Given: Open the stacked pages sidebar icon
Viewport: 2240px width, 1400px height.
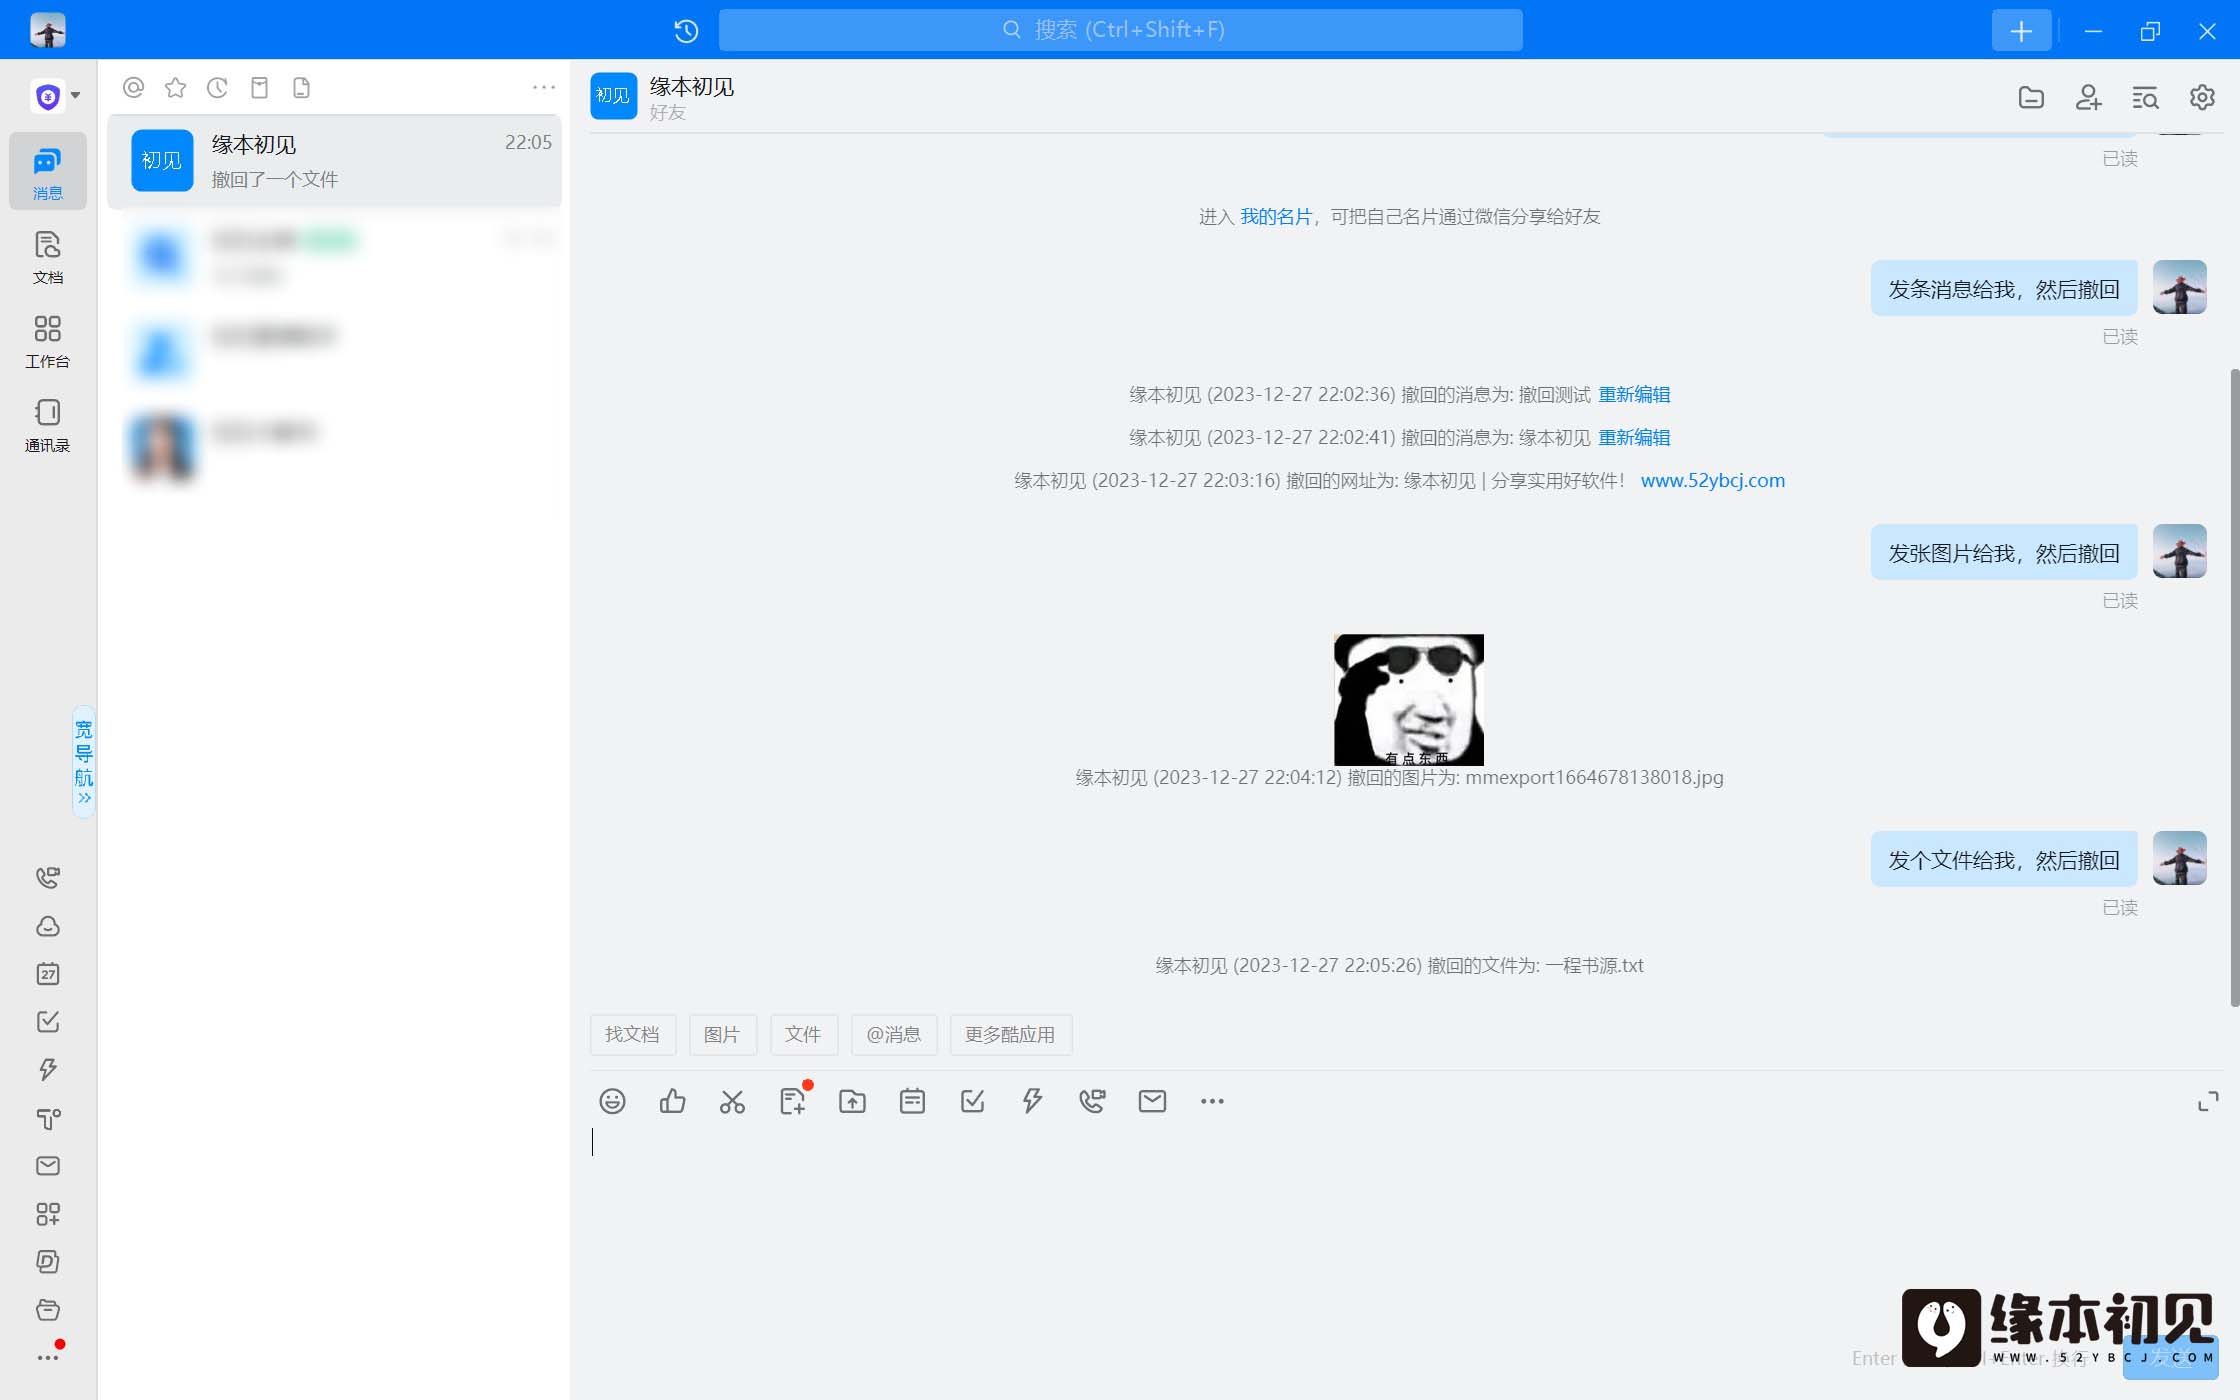Looking at the screenshot, I should click(48, 1262).
